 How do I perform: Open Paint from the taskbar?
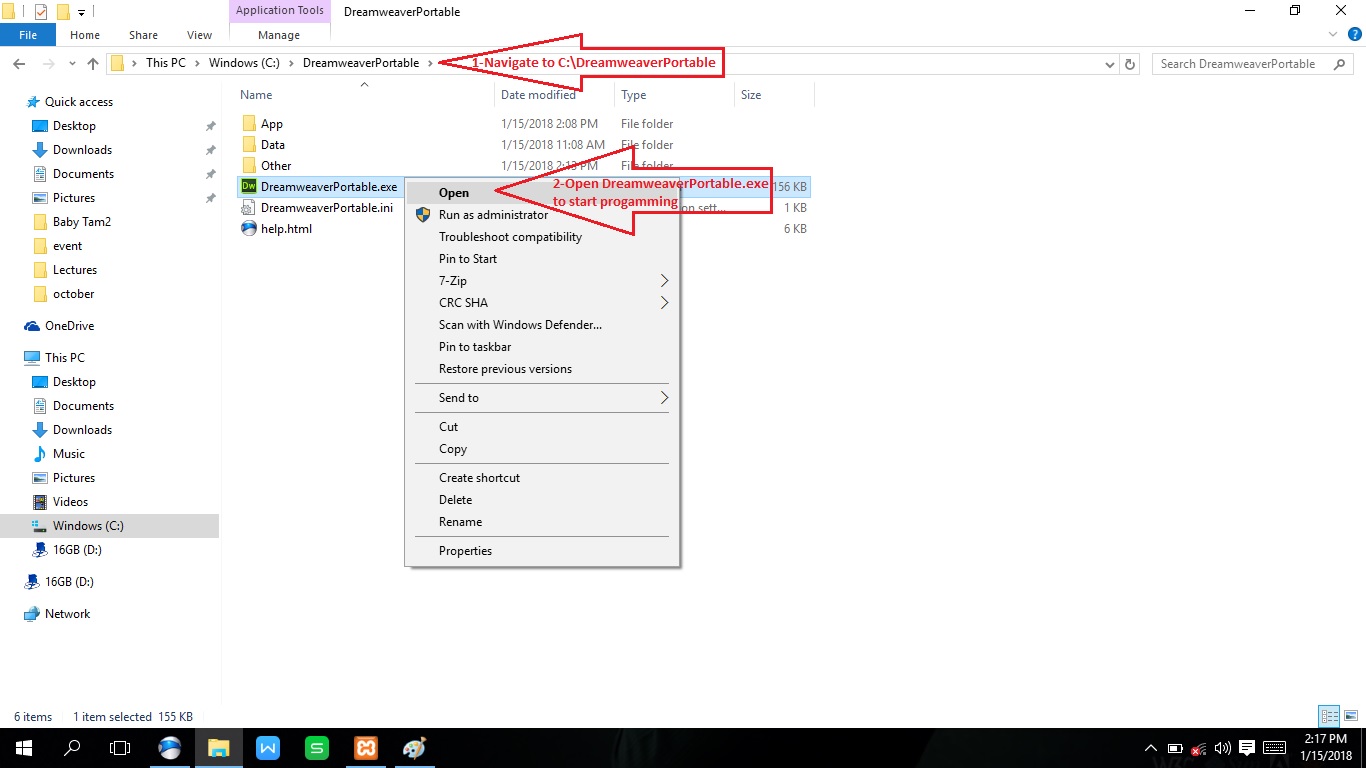(414, 748)
